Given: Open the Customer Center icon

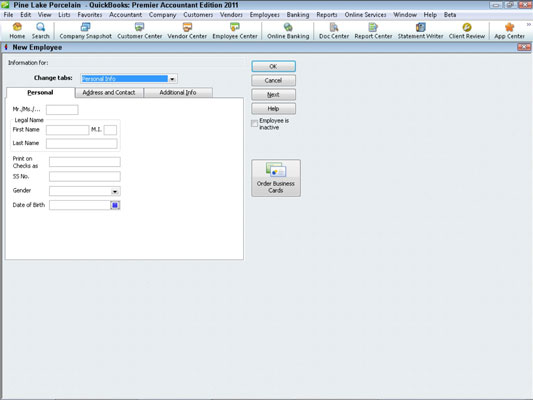Looking at the screenshot, I should click(x=139, y=27).
